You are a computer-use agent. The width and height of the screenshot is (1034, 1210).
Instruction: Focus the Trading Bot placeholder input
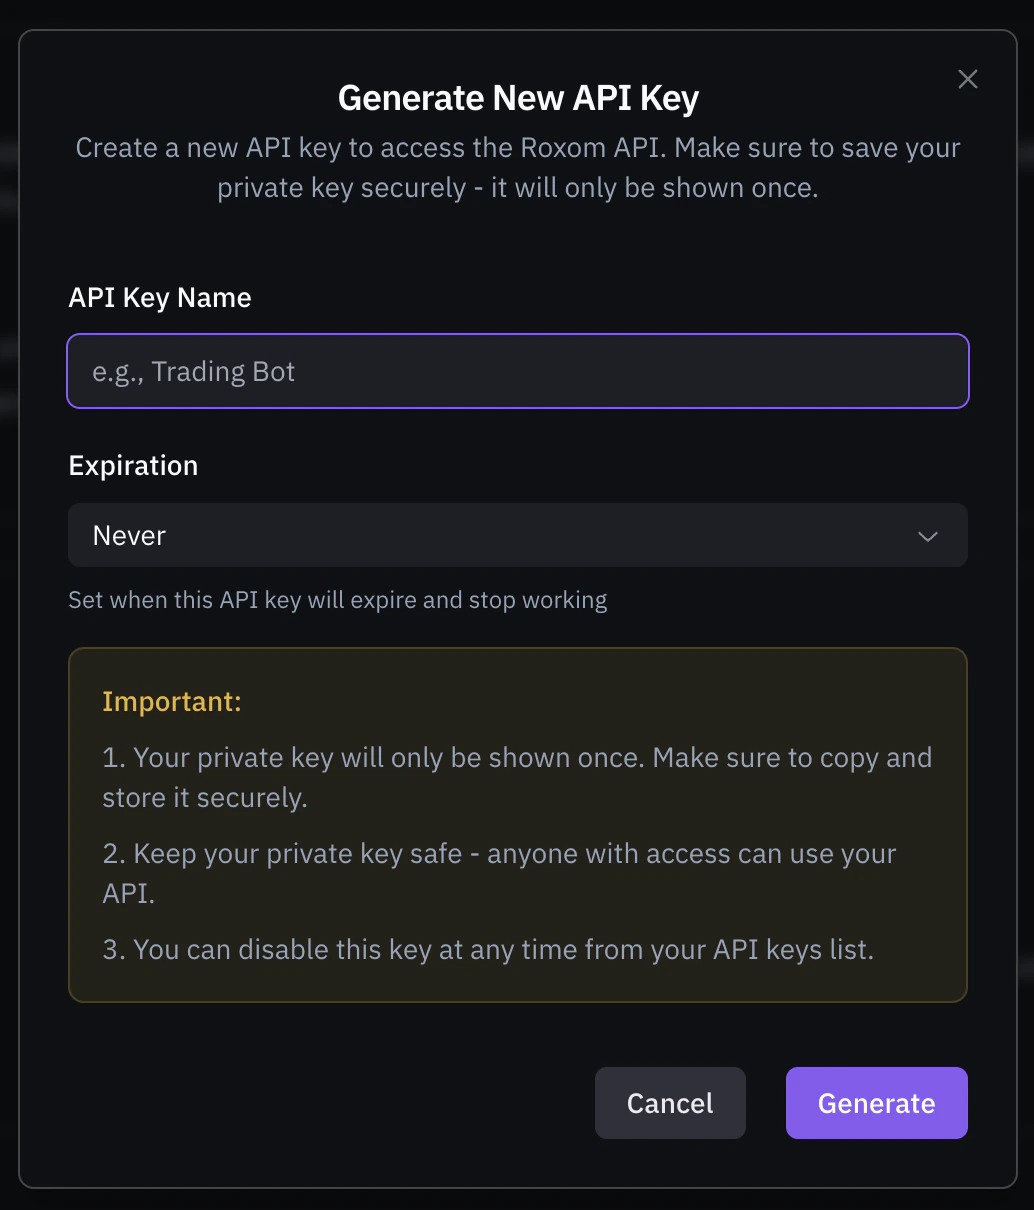[x=517, y=371]
